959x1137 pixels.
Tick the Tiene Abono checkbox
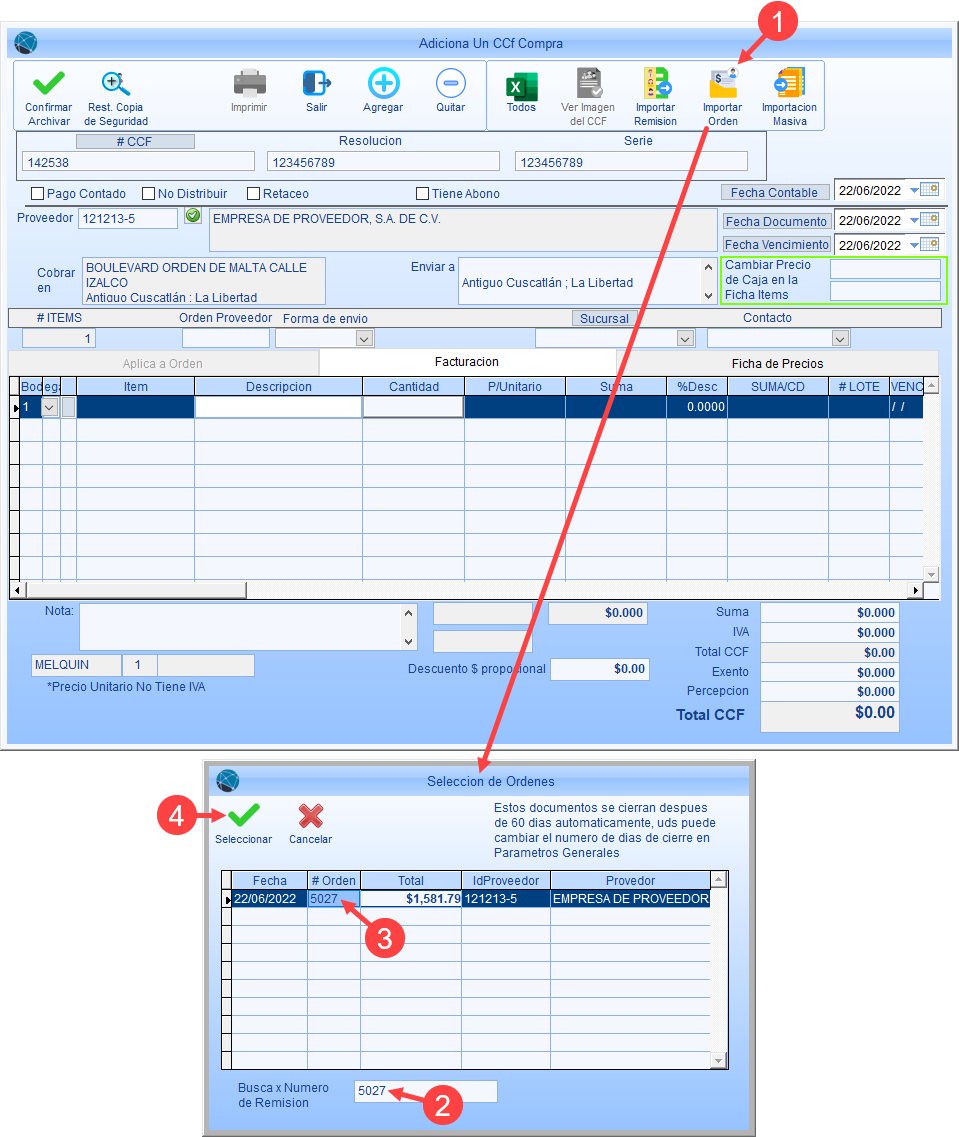point(423,194)
